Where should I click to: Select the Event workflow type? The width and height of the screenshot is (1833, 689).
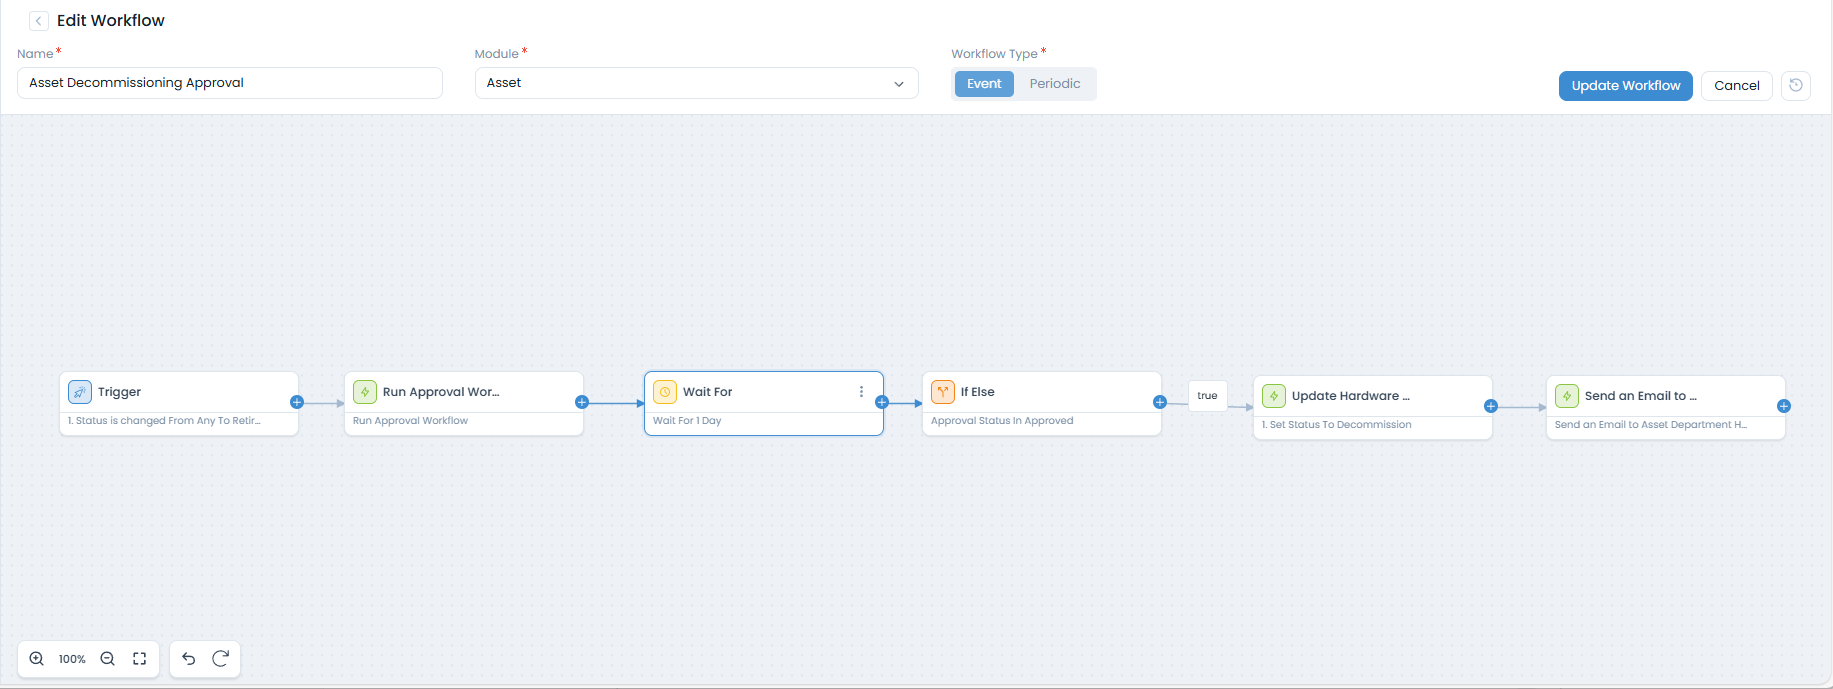pos(984,84)
